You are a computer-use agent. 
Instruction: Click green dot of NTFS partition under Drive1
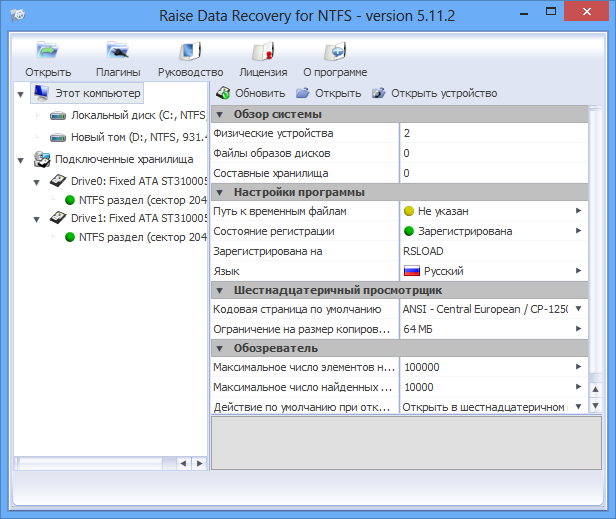[x=70, y=237]
